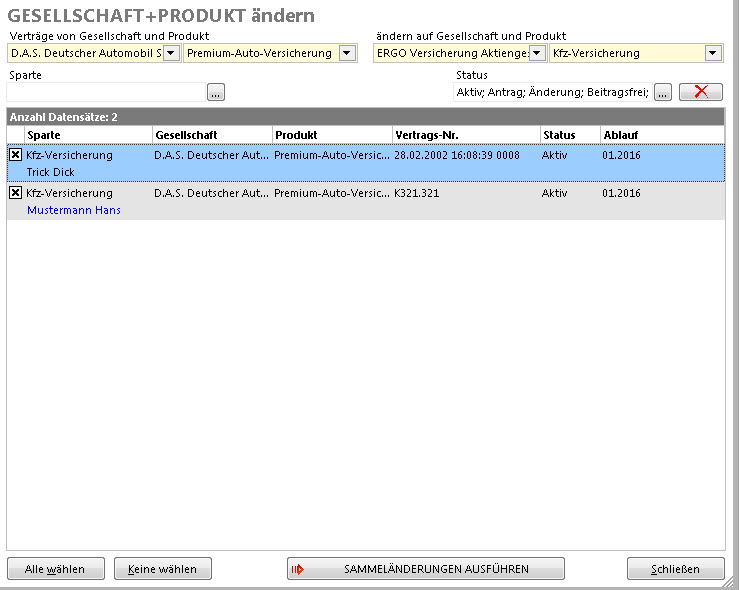Expand the ERGO Versicherung target company dropdown
Image resolution: width=739 pixels, height=590 pixels.
point(537,53)
